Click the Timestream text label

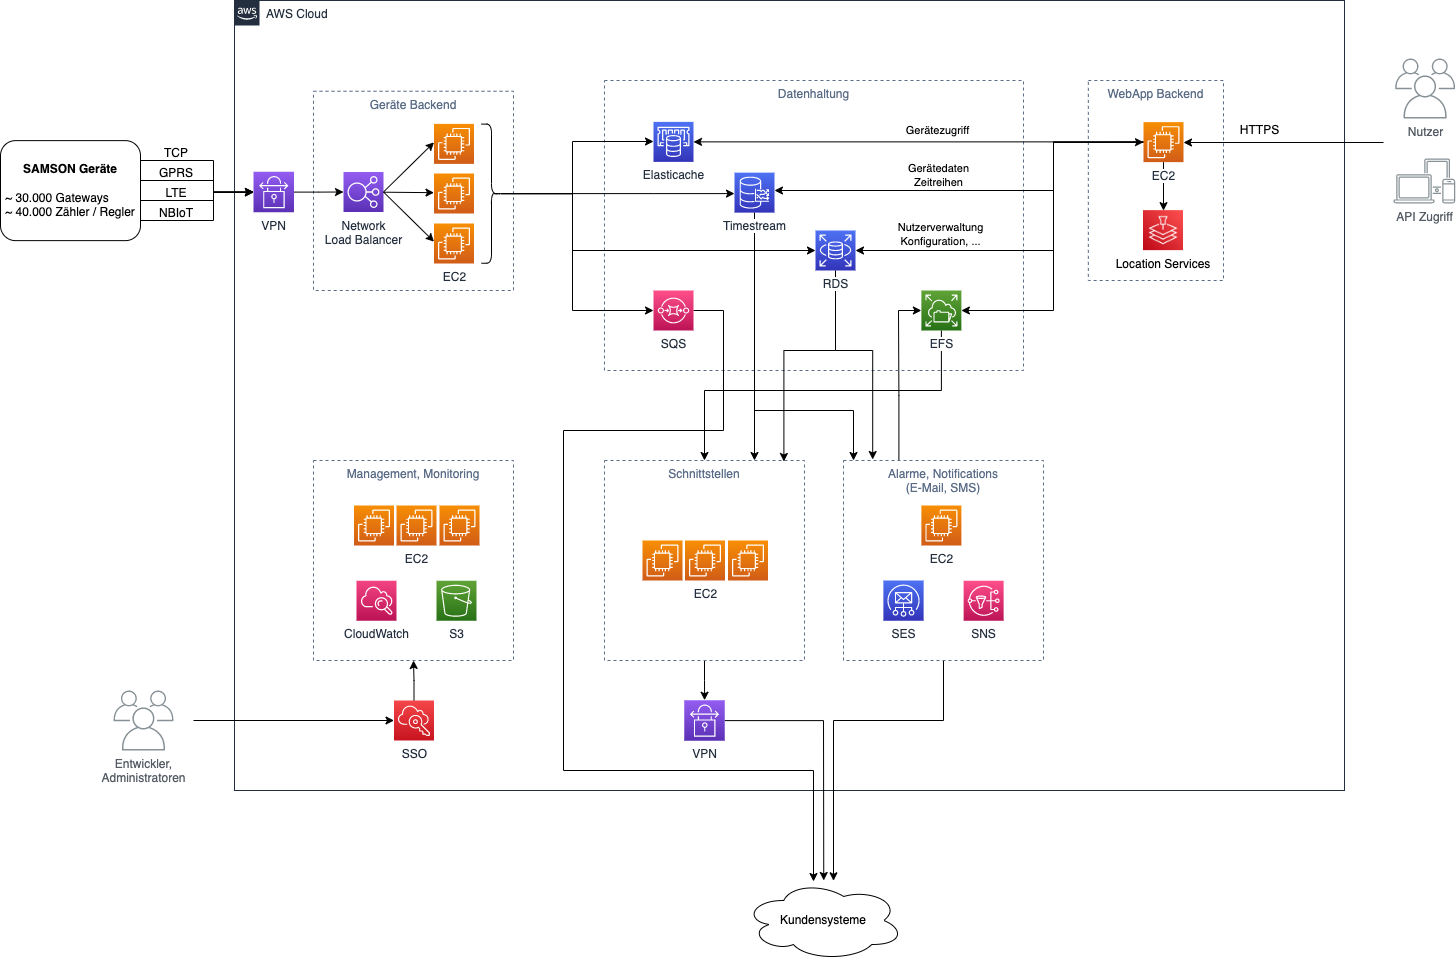tap(754, 226)
